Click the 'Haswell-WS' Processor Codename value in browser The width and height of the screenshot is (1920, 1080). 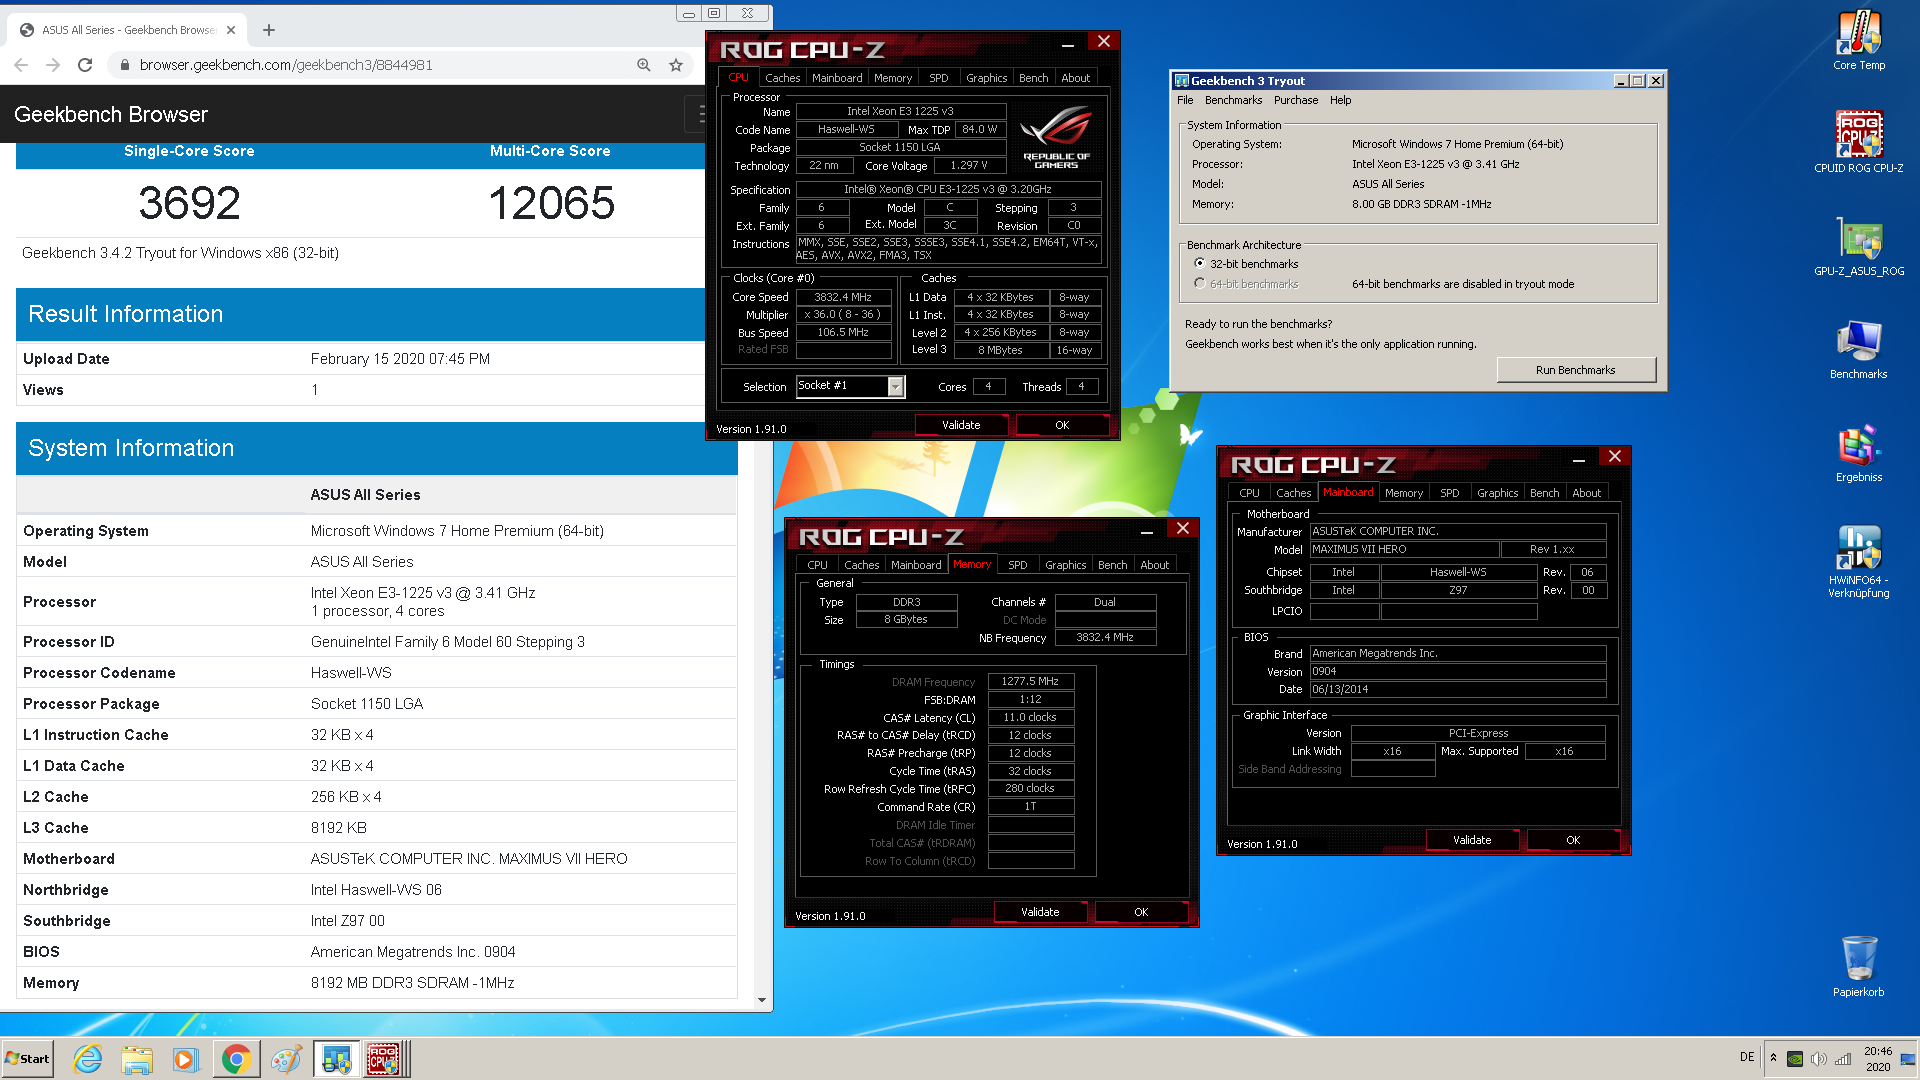click(351, 673)
